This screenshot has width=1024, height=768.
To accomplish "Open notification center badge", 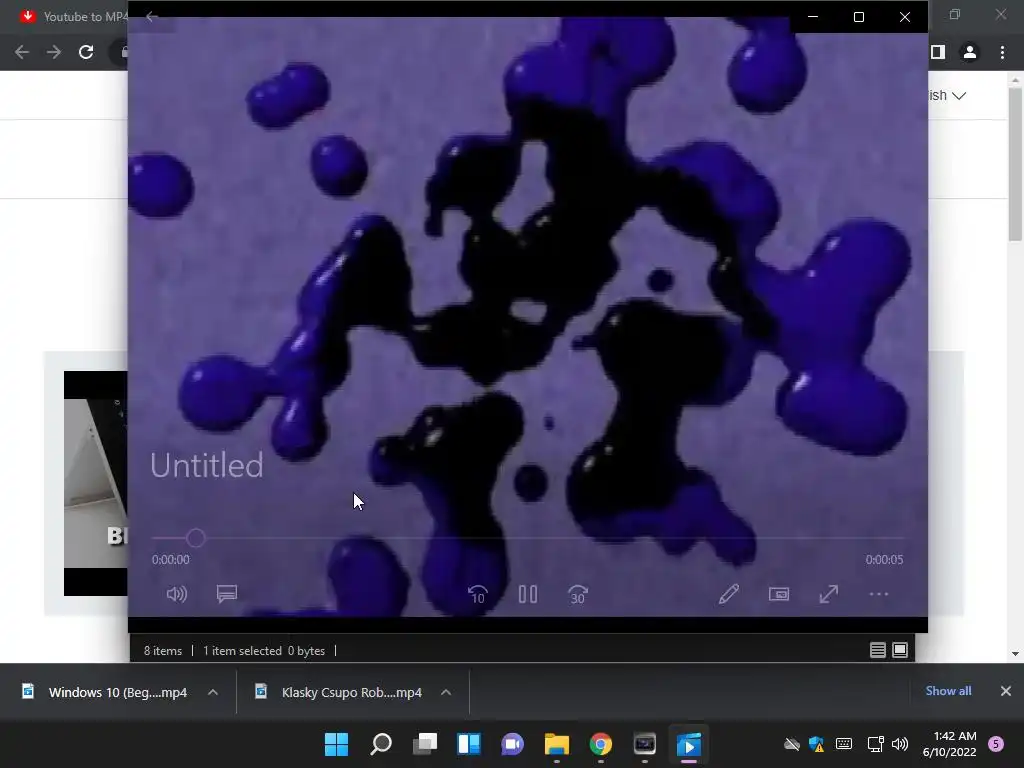I will (996, 744).
